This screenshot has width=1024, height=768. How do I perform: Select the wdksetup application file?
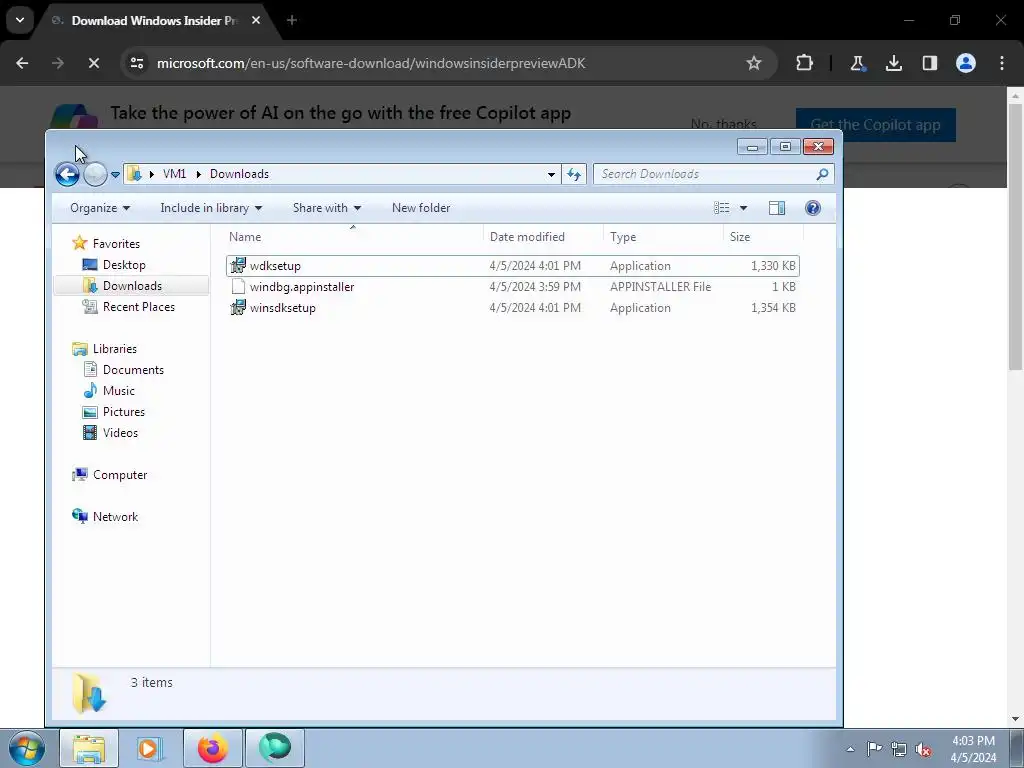(x=513, y=266)
